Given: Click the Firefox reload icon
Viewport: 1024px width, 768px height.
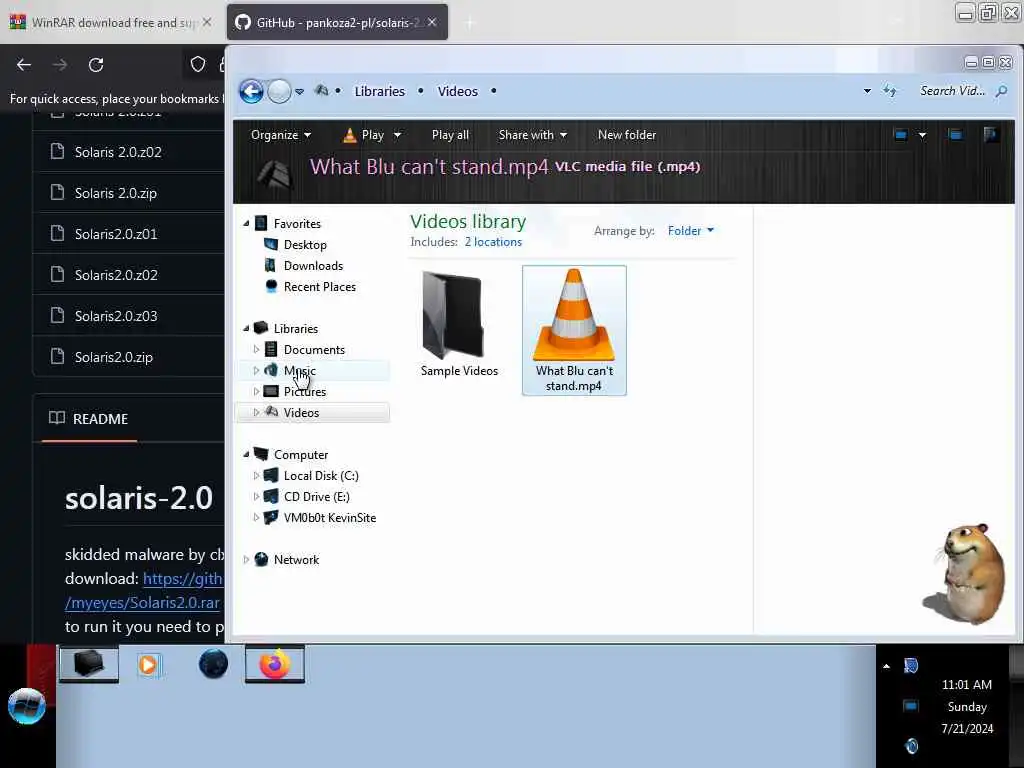Looking at the screenshot, I should click(96, 65).
